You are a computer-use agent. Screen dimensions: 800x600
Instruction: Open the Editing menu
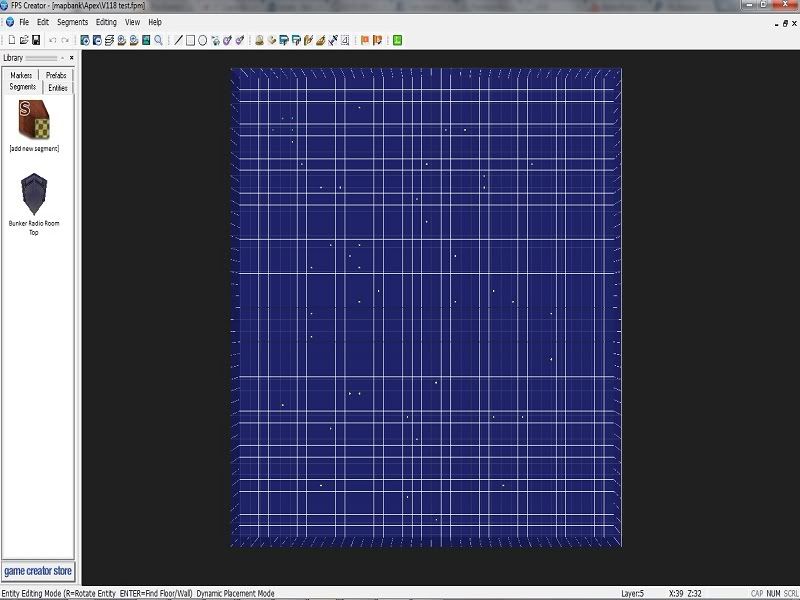point(106,22)
